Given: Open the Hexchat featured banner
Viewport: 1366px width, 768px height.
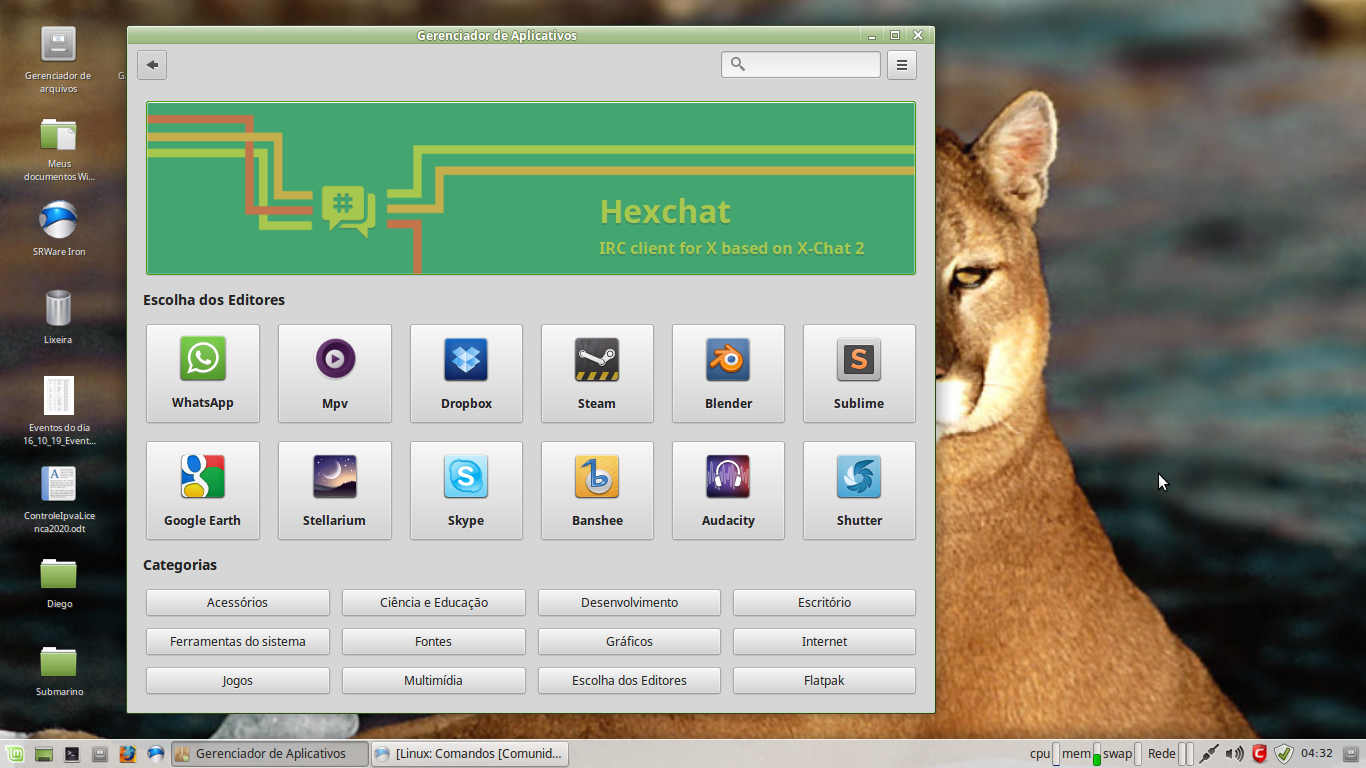Looking at the screenshot, I should 531,188.
